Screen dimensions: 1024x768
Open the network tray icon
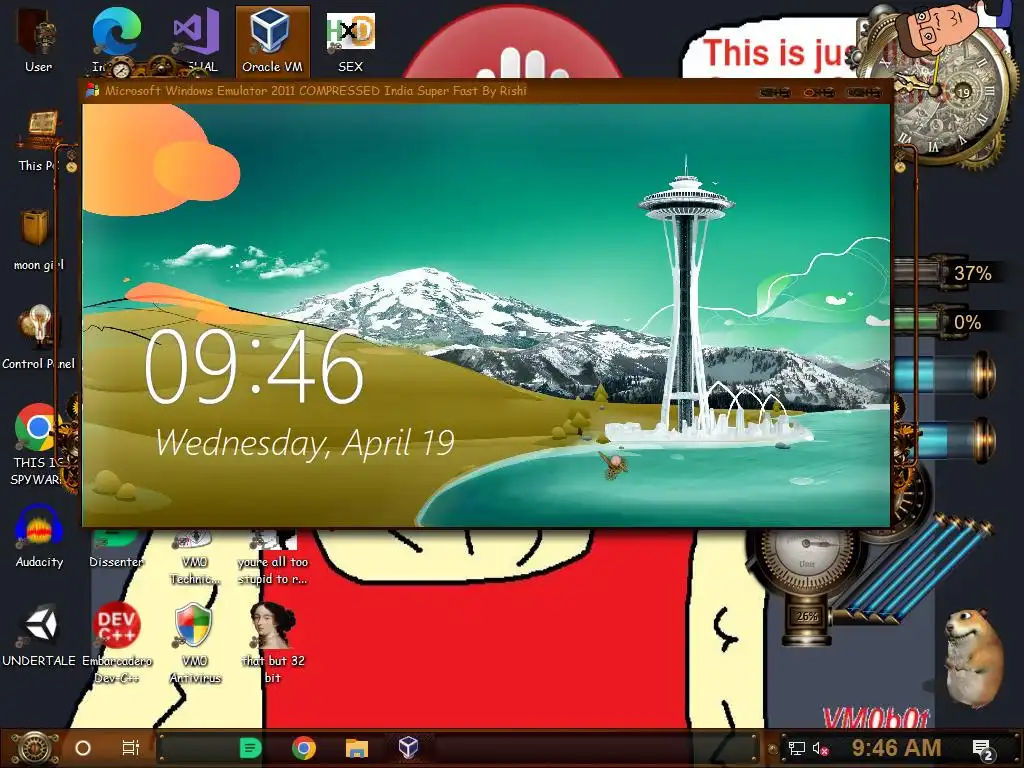797,748
